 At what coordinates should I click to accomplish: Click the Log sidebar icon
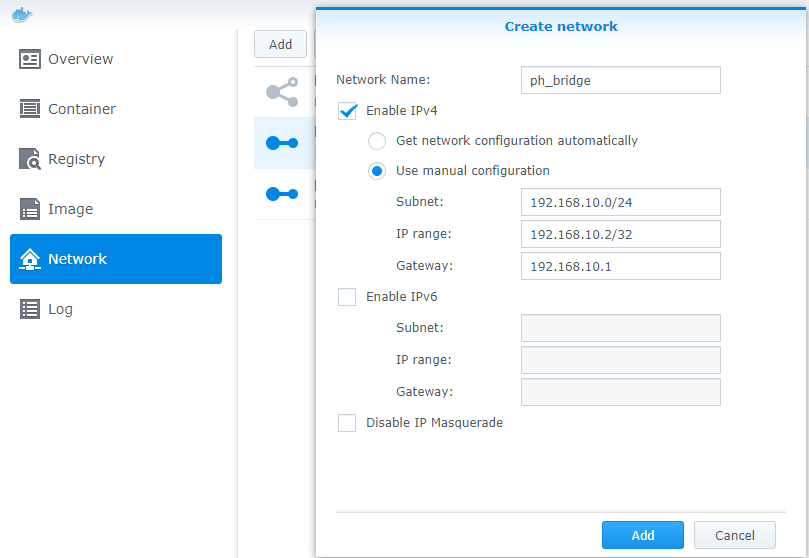30,309
